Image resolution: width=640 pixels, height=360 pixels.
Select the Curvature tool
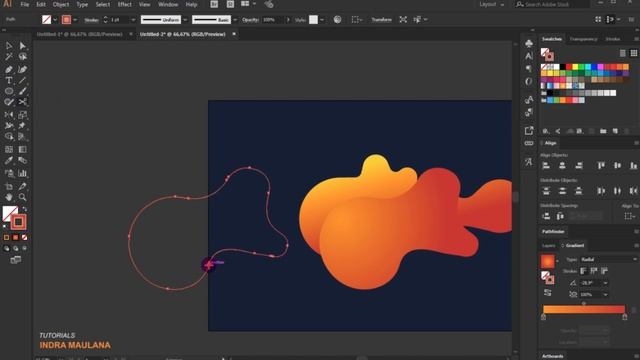point(22,69)
